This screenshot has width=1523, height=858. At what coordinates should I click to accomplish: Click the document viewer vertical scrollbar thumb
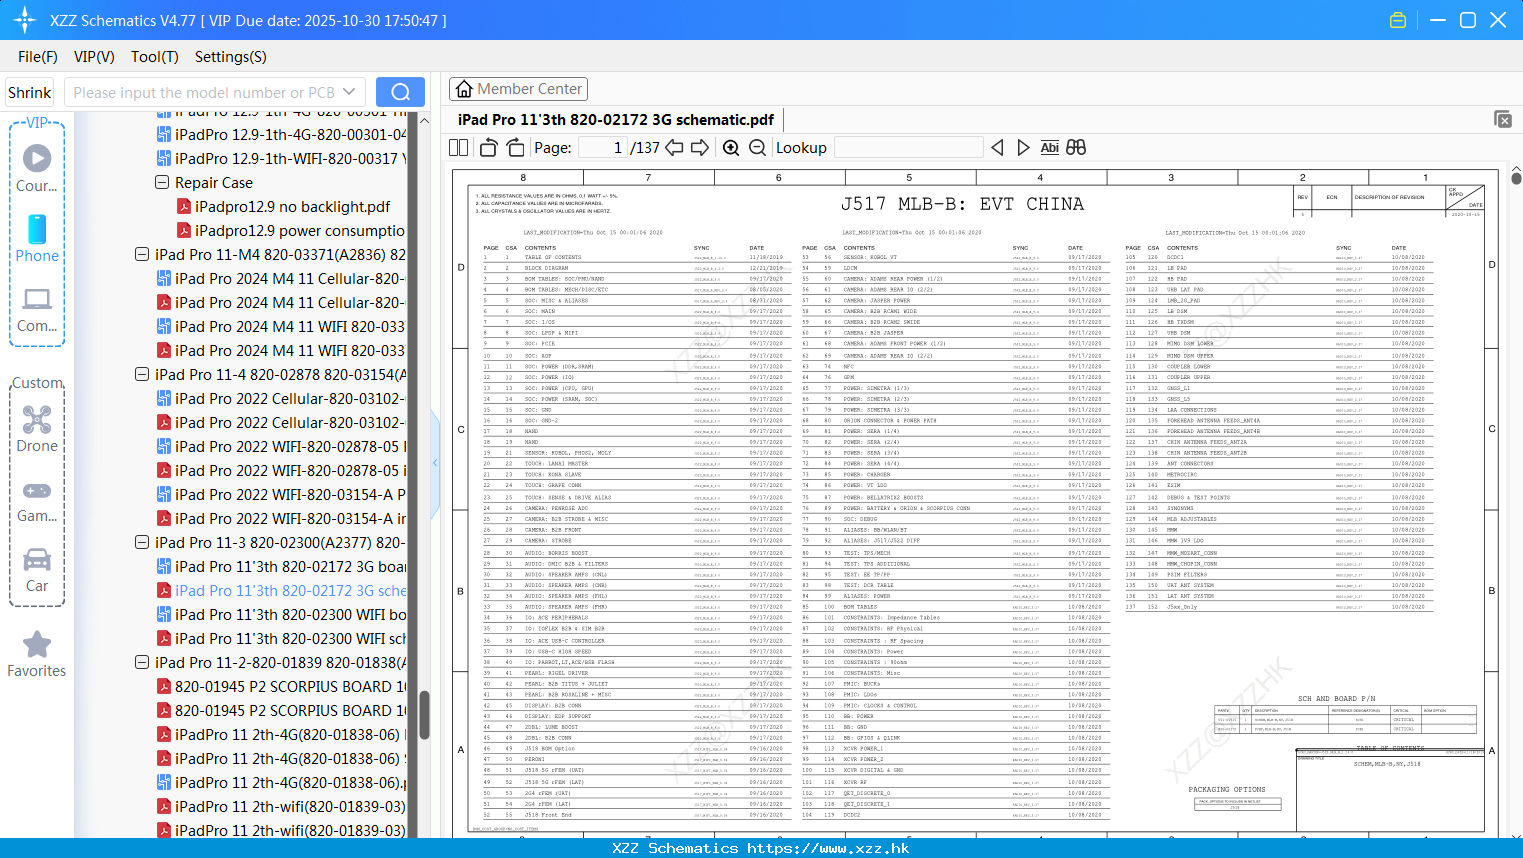tap(1516, 178)
